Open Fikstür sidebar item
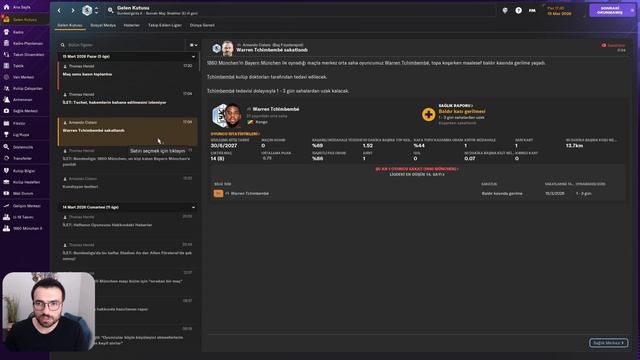Viewport: 640px width, 360px height. pyautogui.click(x=19, y=123)
